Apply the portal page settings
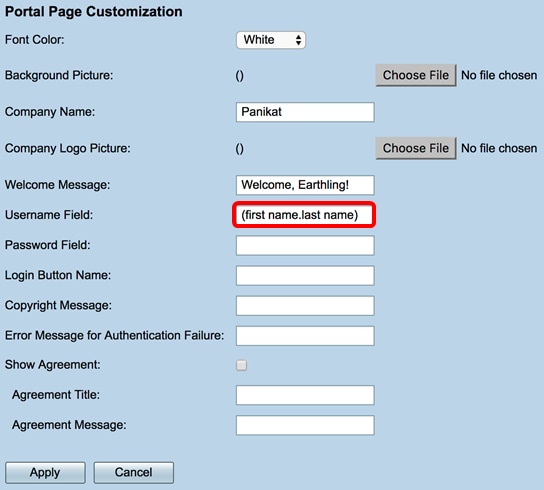Viewport: 544px width, 490px height. (x=45, y=473)
